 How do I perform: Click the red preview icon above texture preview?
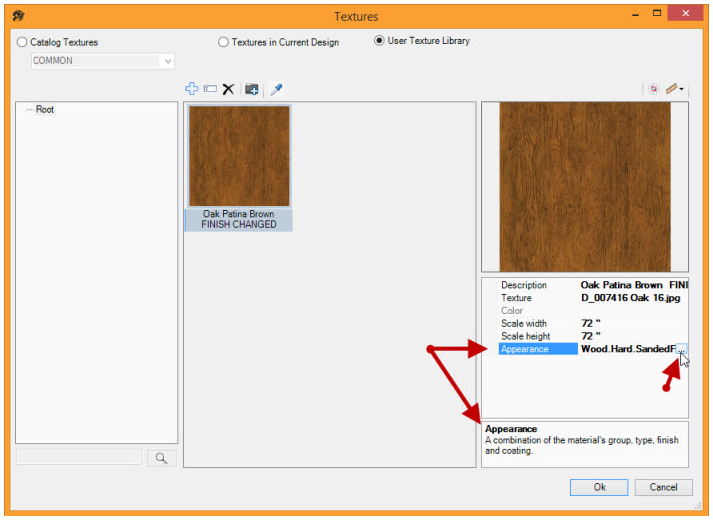click(x=654, y=89)
